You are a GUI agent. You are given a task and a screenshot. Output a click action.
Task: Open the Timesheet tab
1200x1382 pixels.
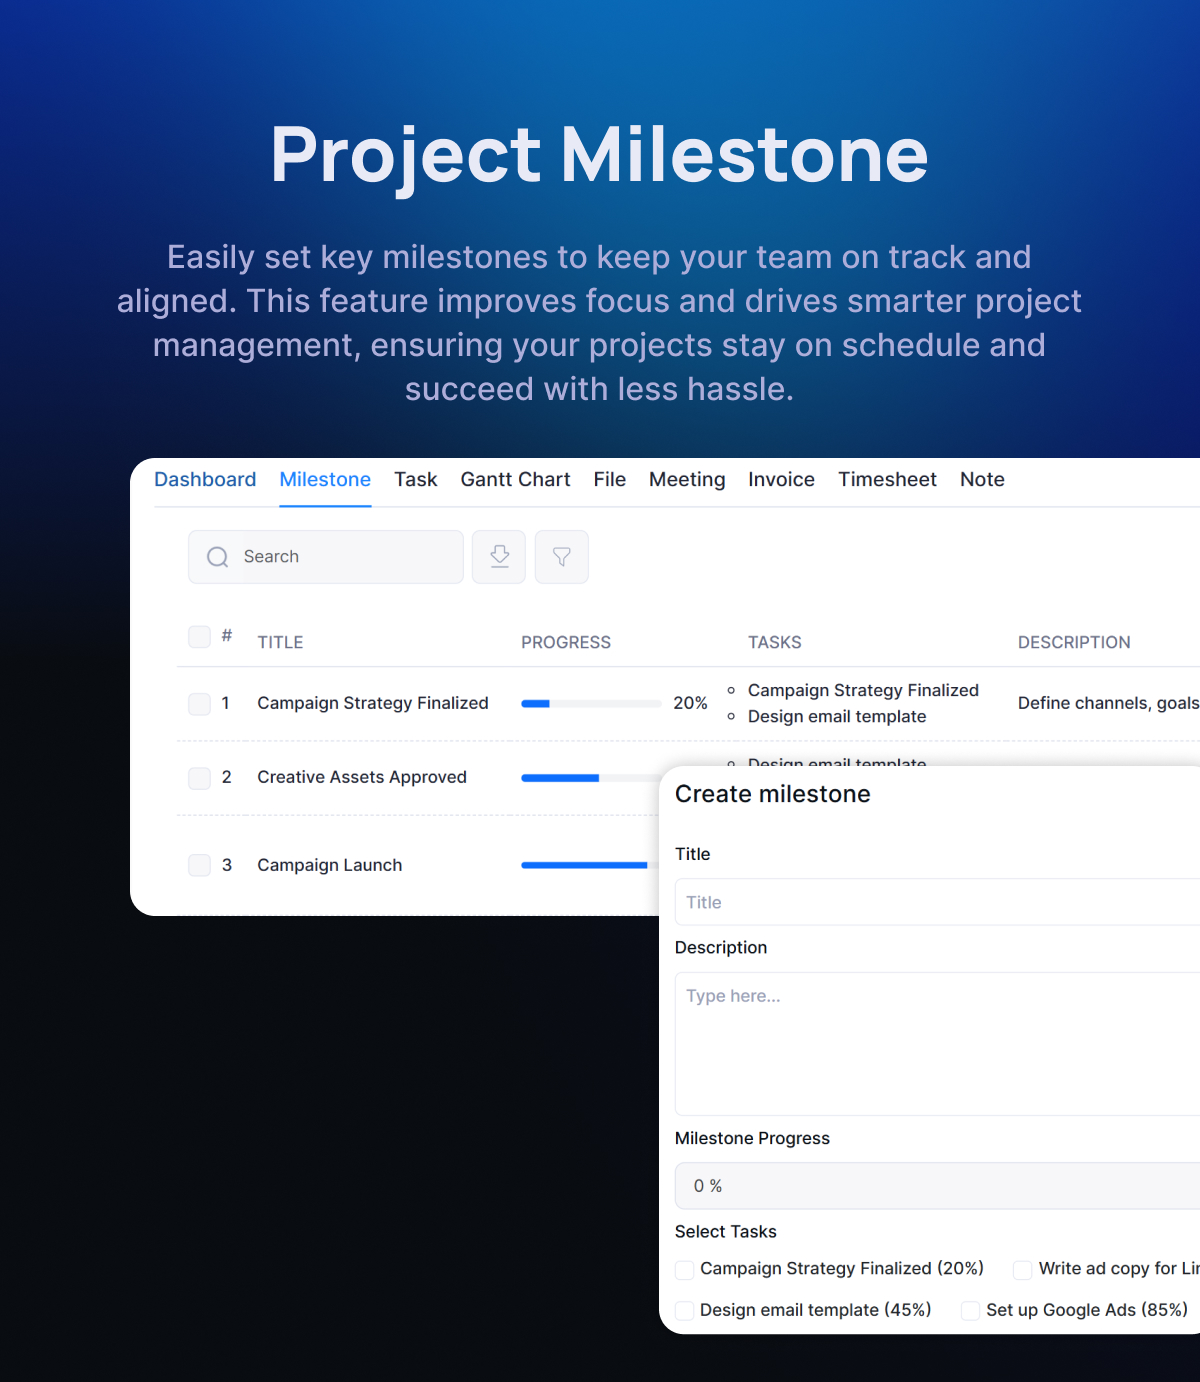887,479
